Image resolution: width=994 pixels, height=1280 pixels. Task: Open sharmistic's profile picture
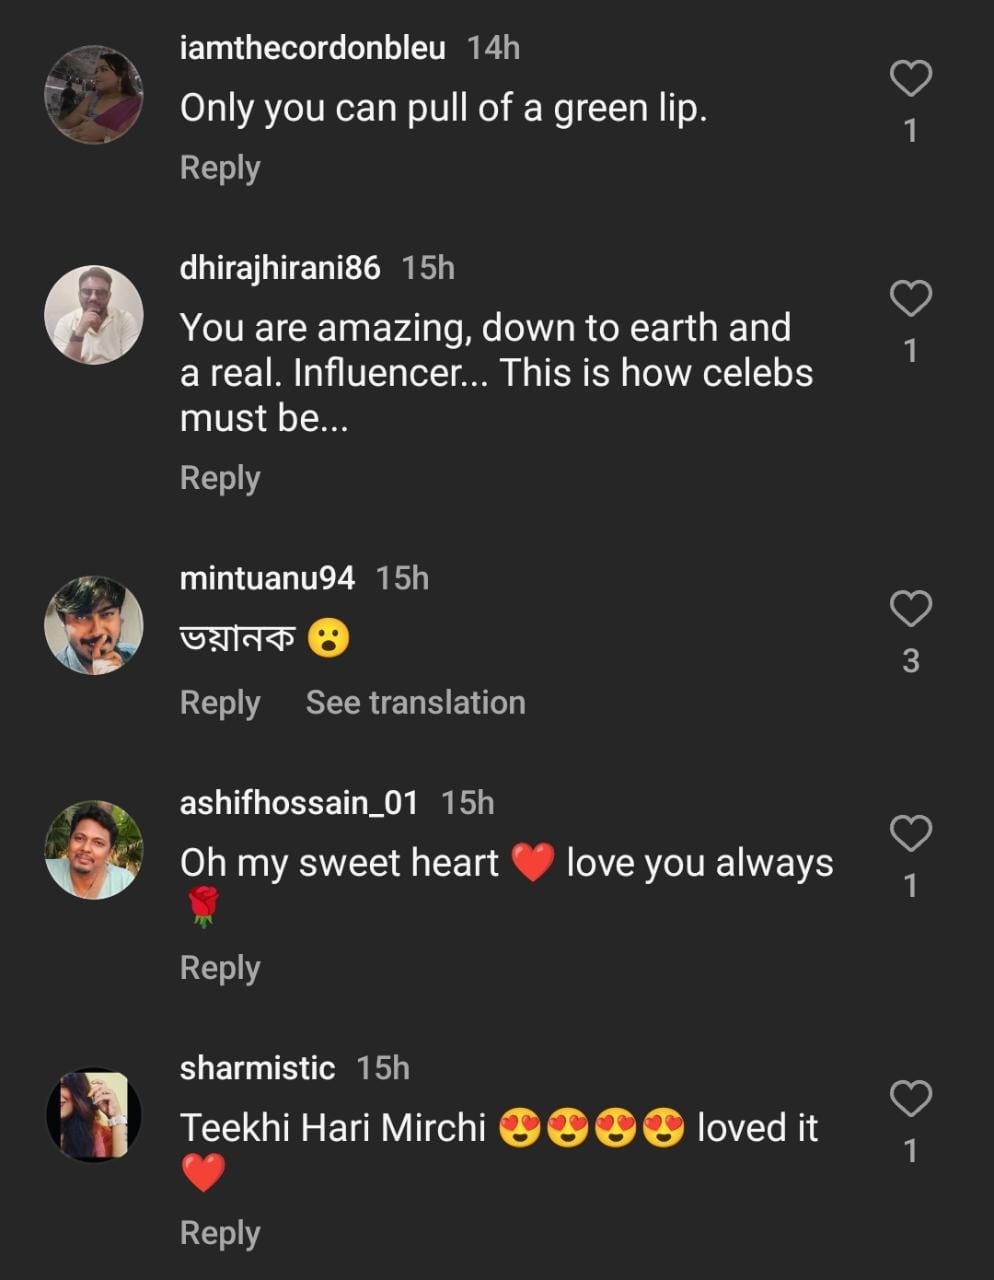[x=94, y=1115]
